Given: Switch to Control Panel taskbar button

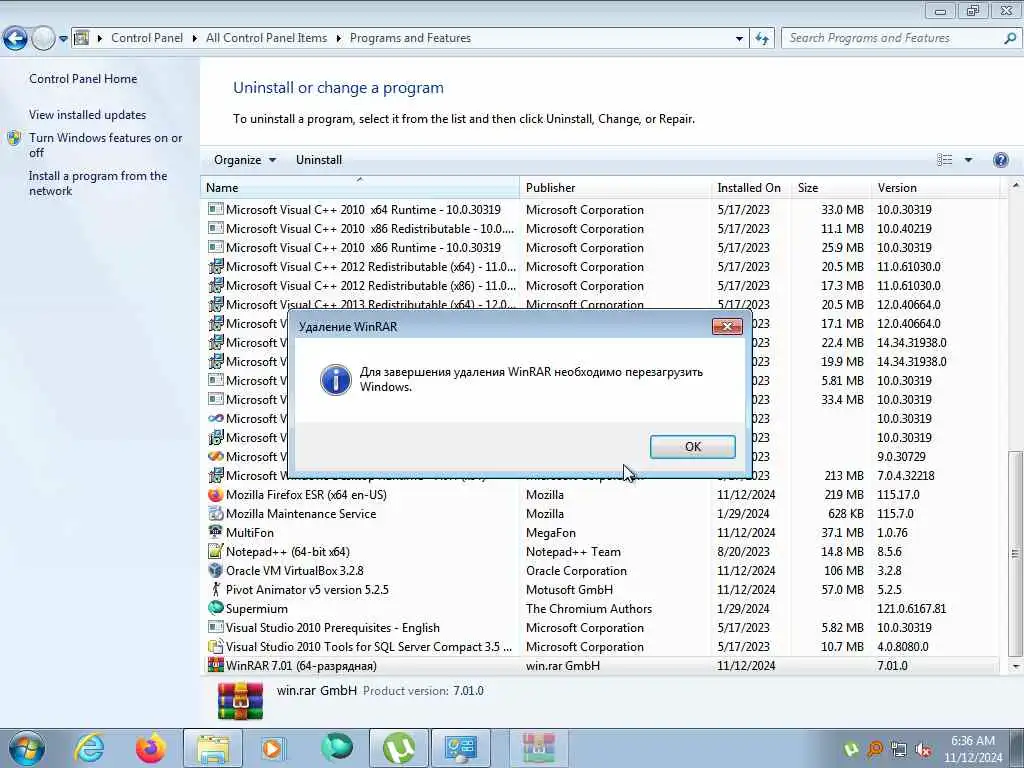Looking at the screenshot, I should point(461,748).
